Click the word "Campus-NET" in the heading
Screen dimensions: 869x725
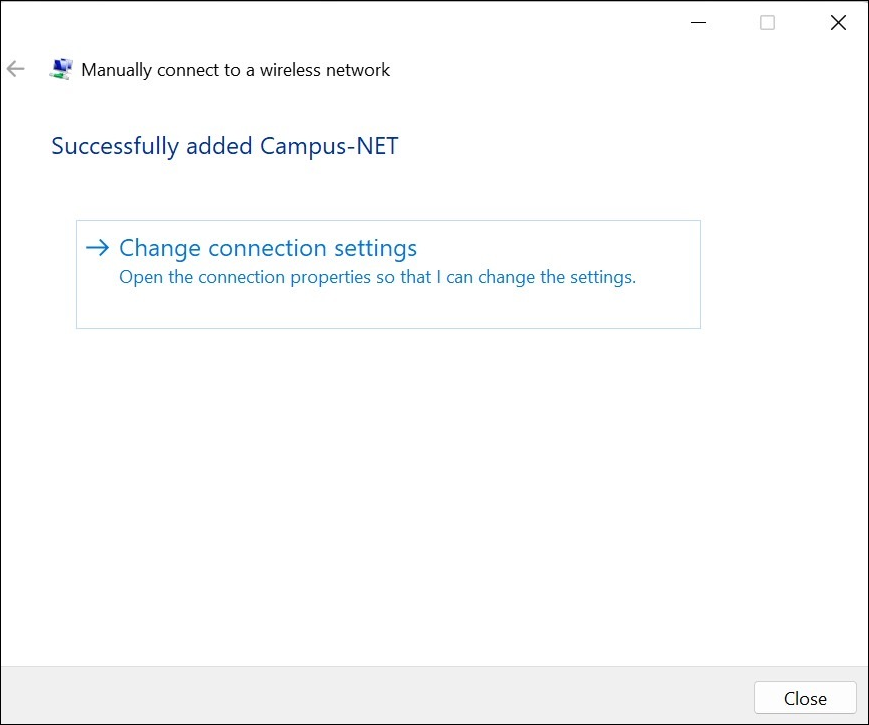(x=329, y=146)
